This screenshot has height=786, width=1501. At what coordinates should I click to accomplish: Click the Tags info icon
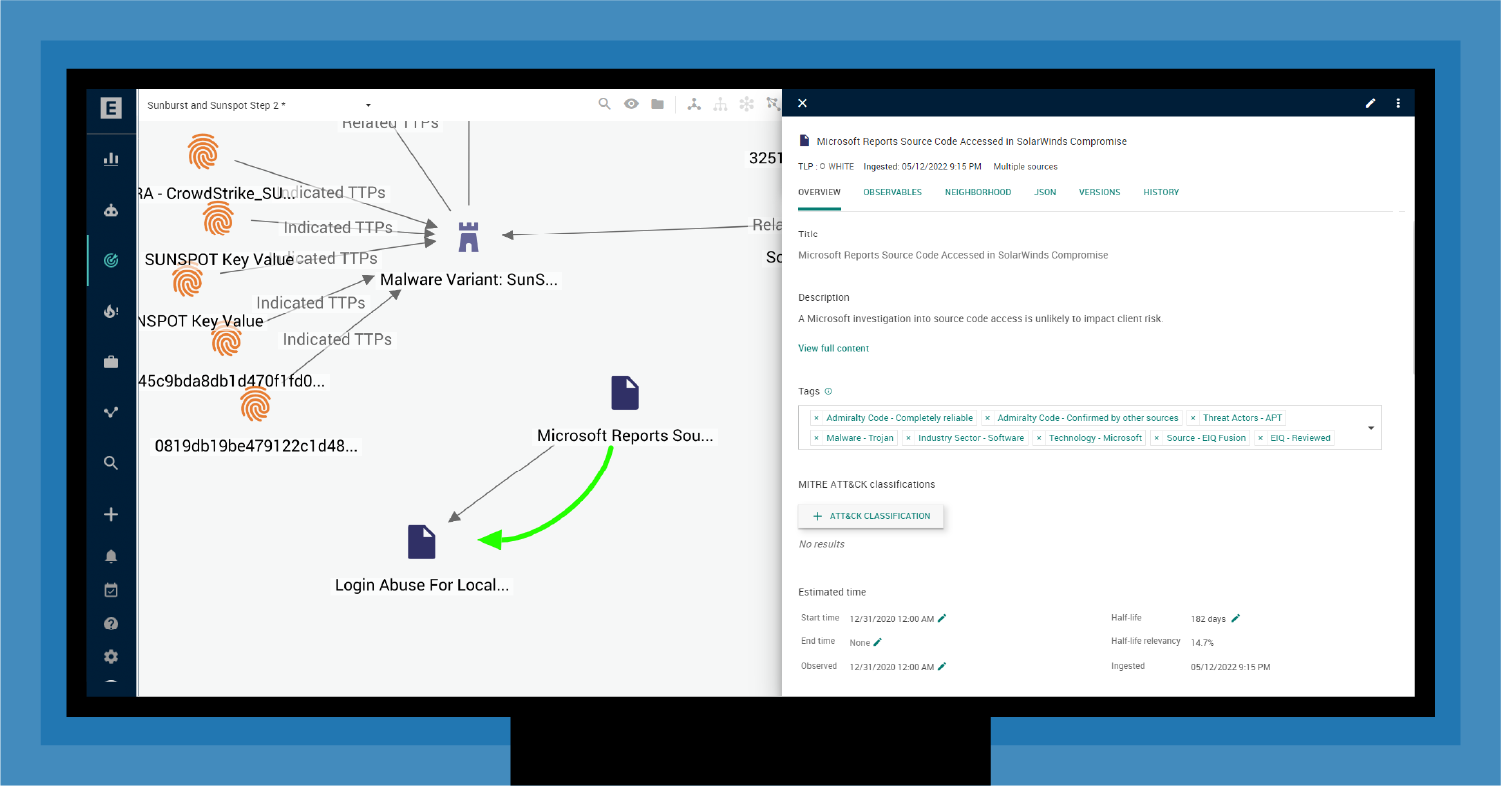(828, 392)
